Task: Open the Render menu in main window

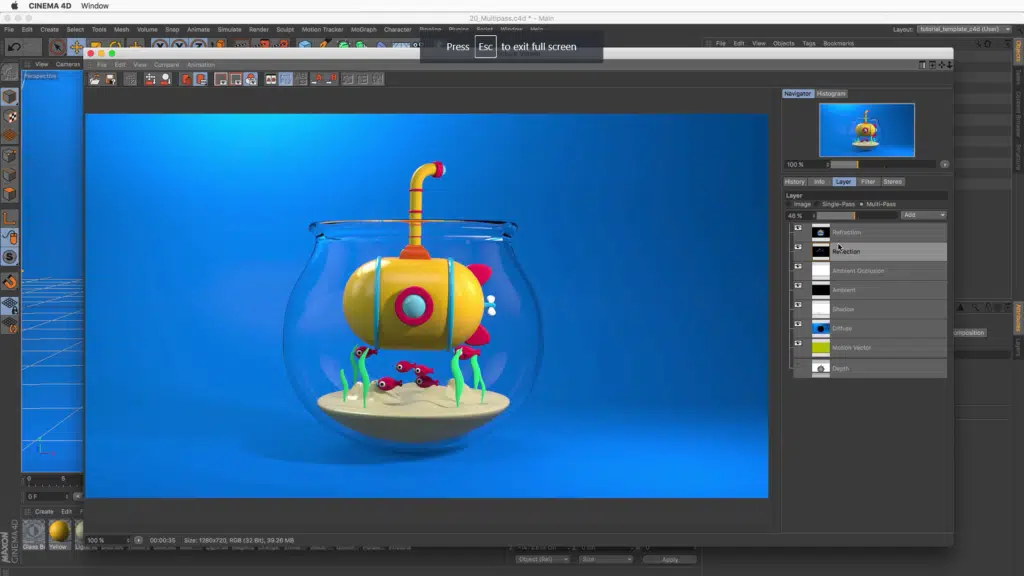Action: tap(259, 29)
